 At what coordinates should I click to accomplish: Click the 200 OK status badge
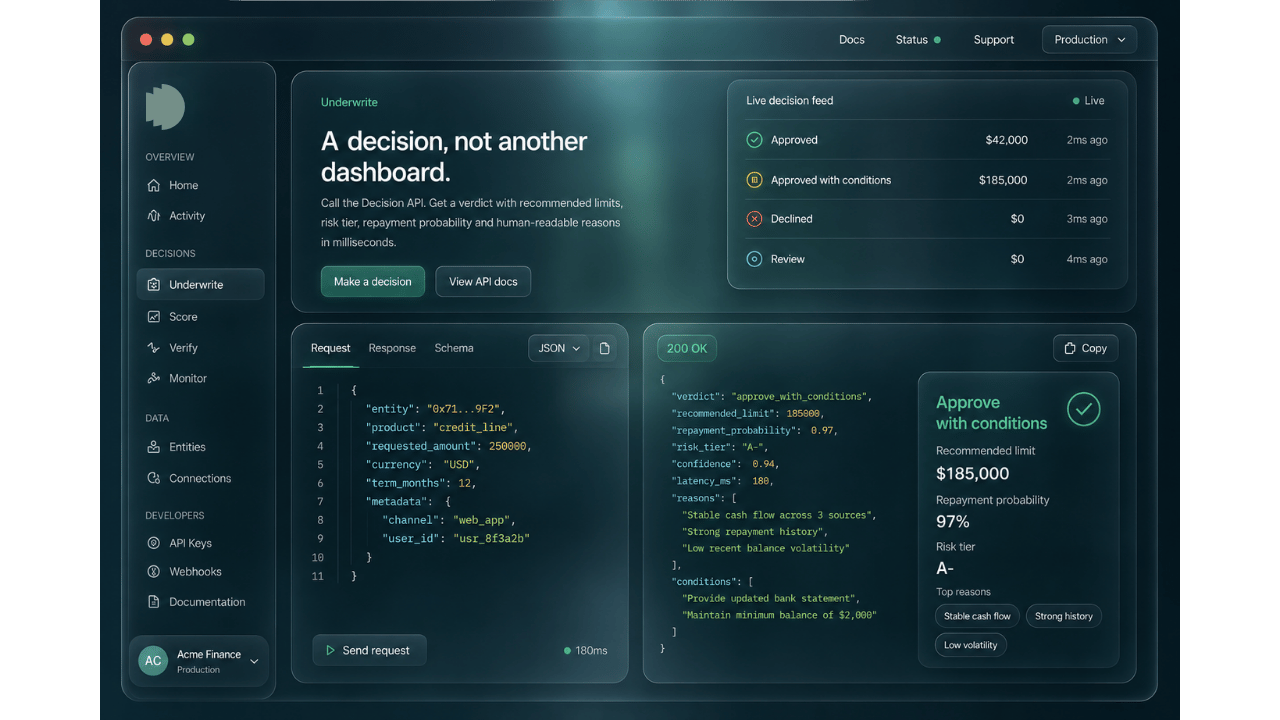(687, 348)
